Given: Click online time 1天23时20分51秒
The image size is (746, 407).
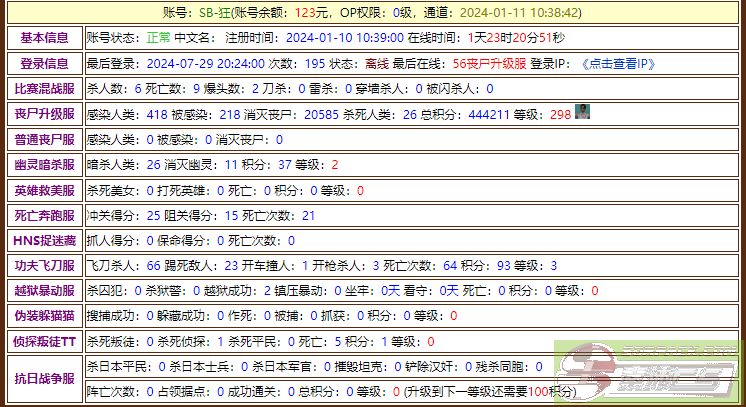Looking at the screenshot, I should coord(516,38).
